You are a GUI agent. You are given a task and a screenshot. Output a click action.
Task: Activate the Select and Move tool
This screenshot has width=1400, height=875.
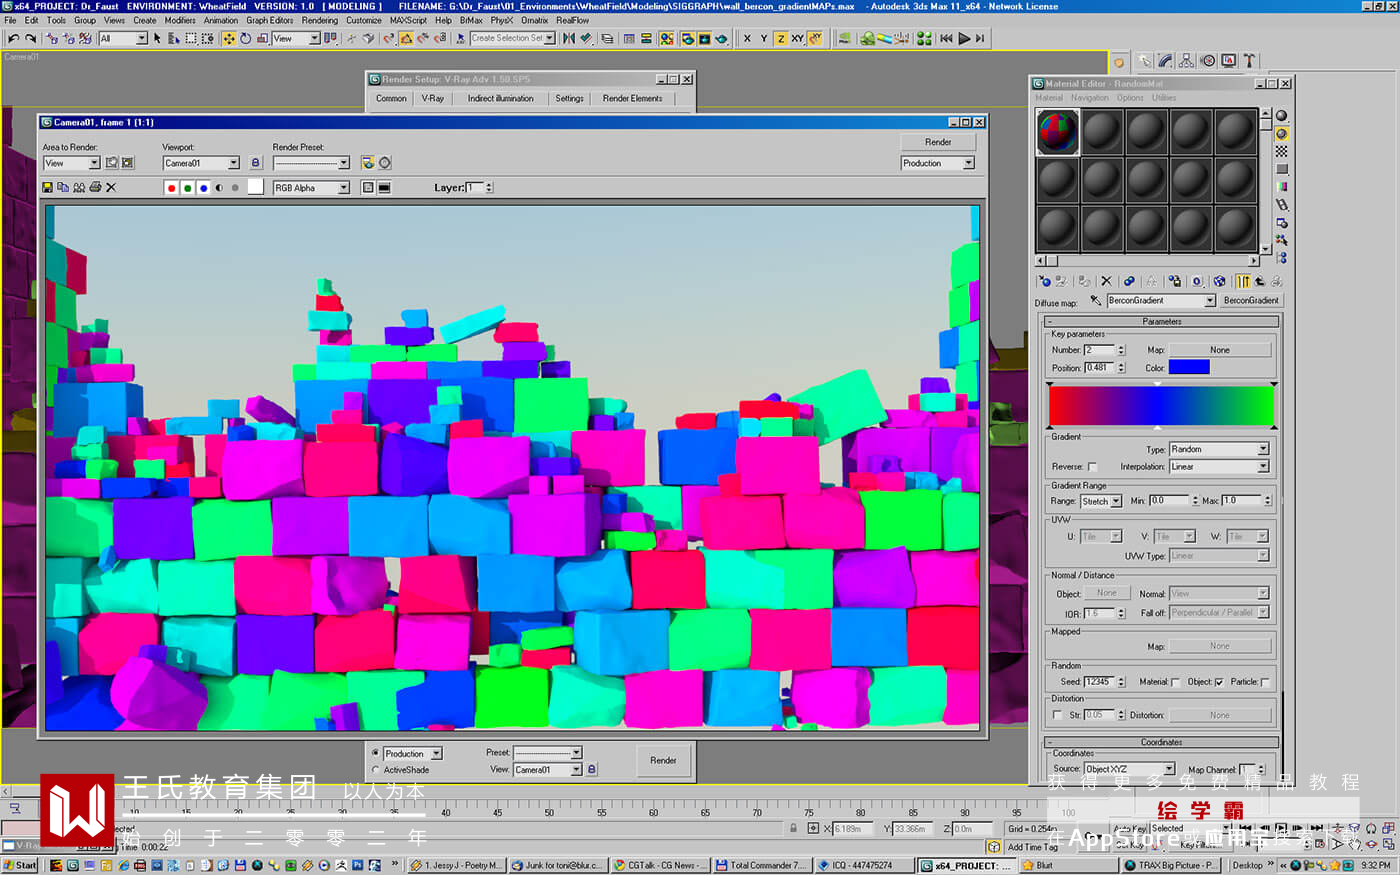coord(229,38)
